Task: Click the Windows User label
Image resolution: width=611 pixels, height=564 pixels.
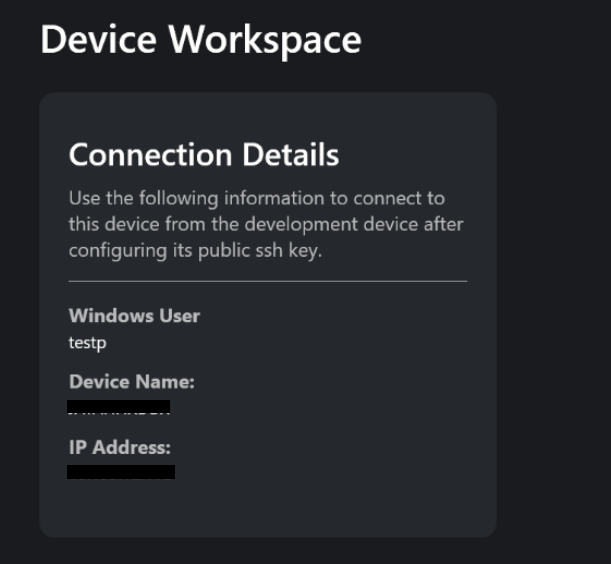Action: pos(134,315)
